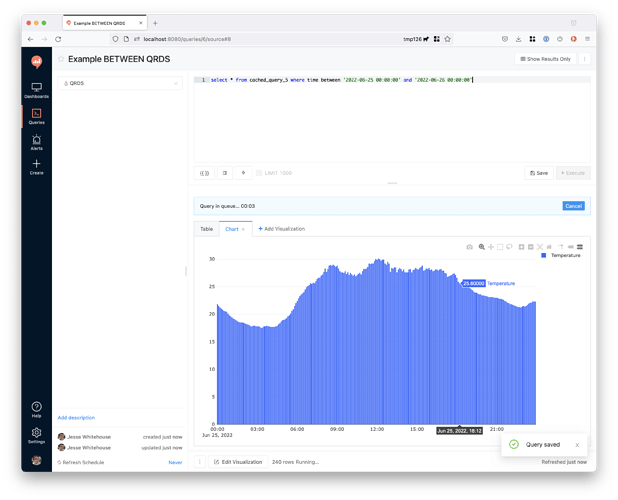The height and width of the screenshot is (500, 618).
Task: Click the Temperature legend label
Action: point(566,256)
